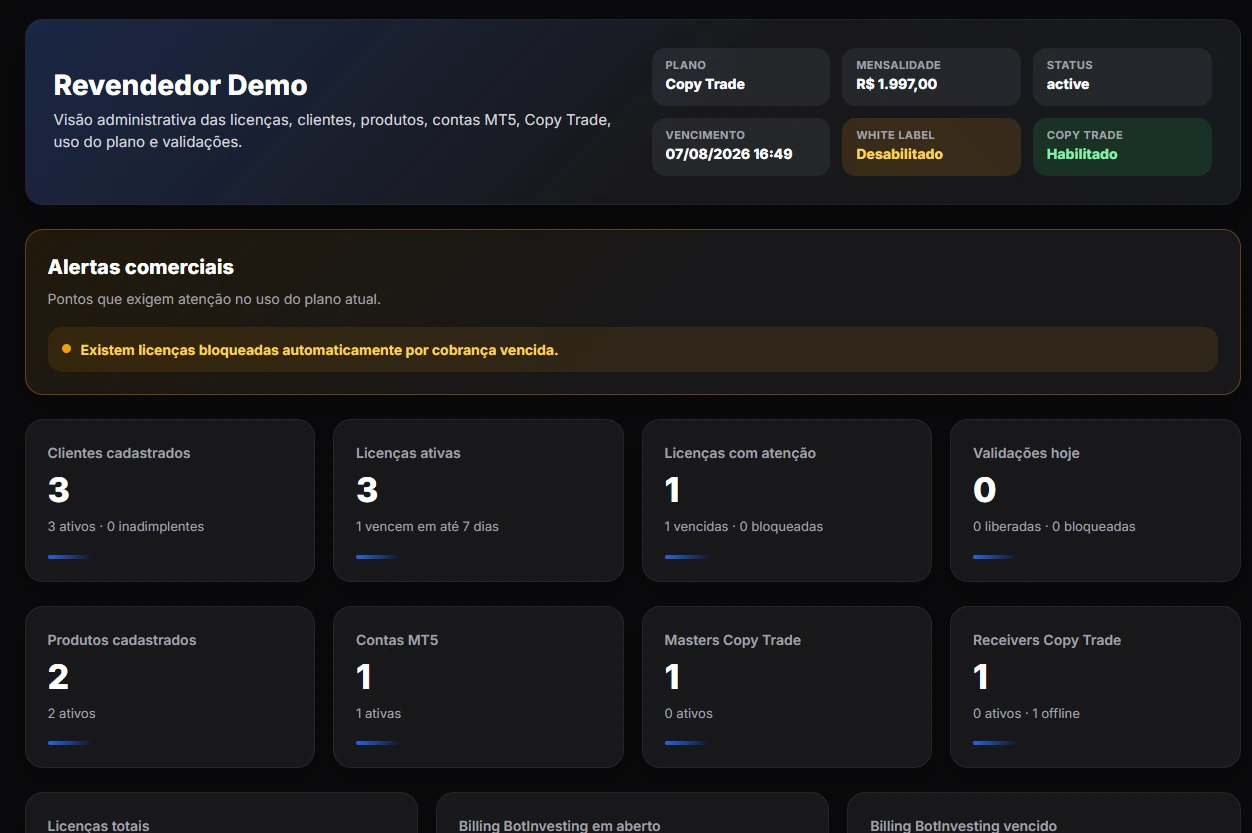This screenshot has width=1252, height=833.
Task: Open the Licenças ativas card
Action: pos(478,500)
